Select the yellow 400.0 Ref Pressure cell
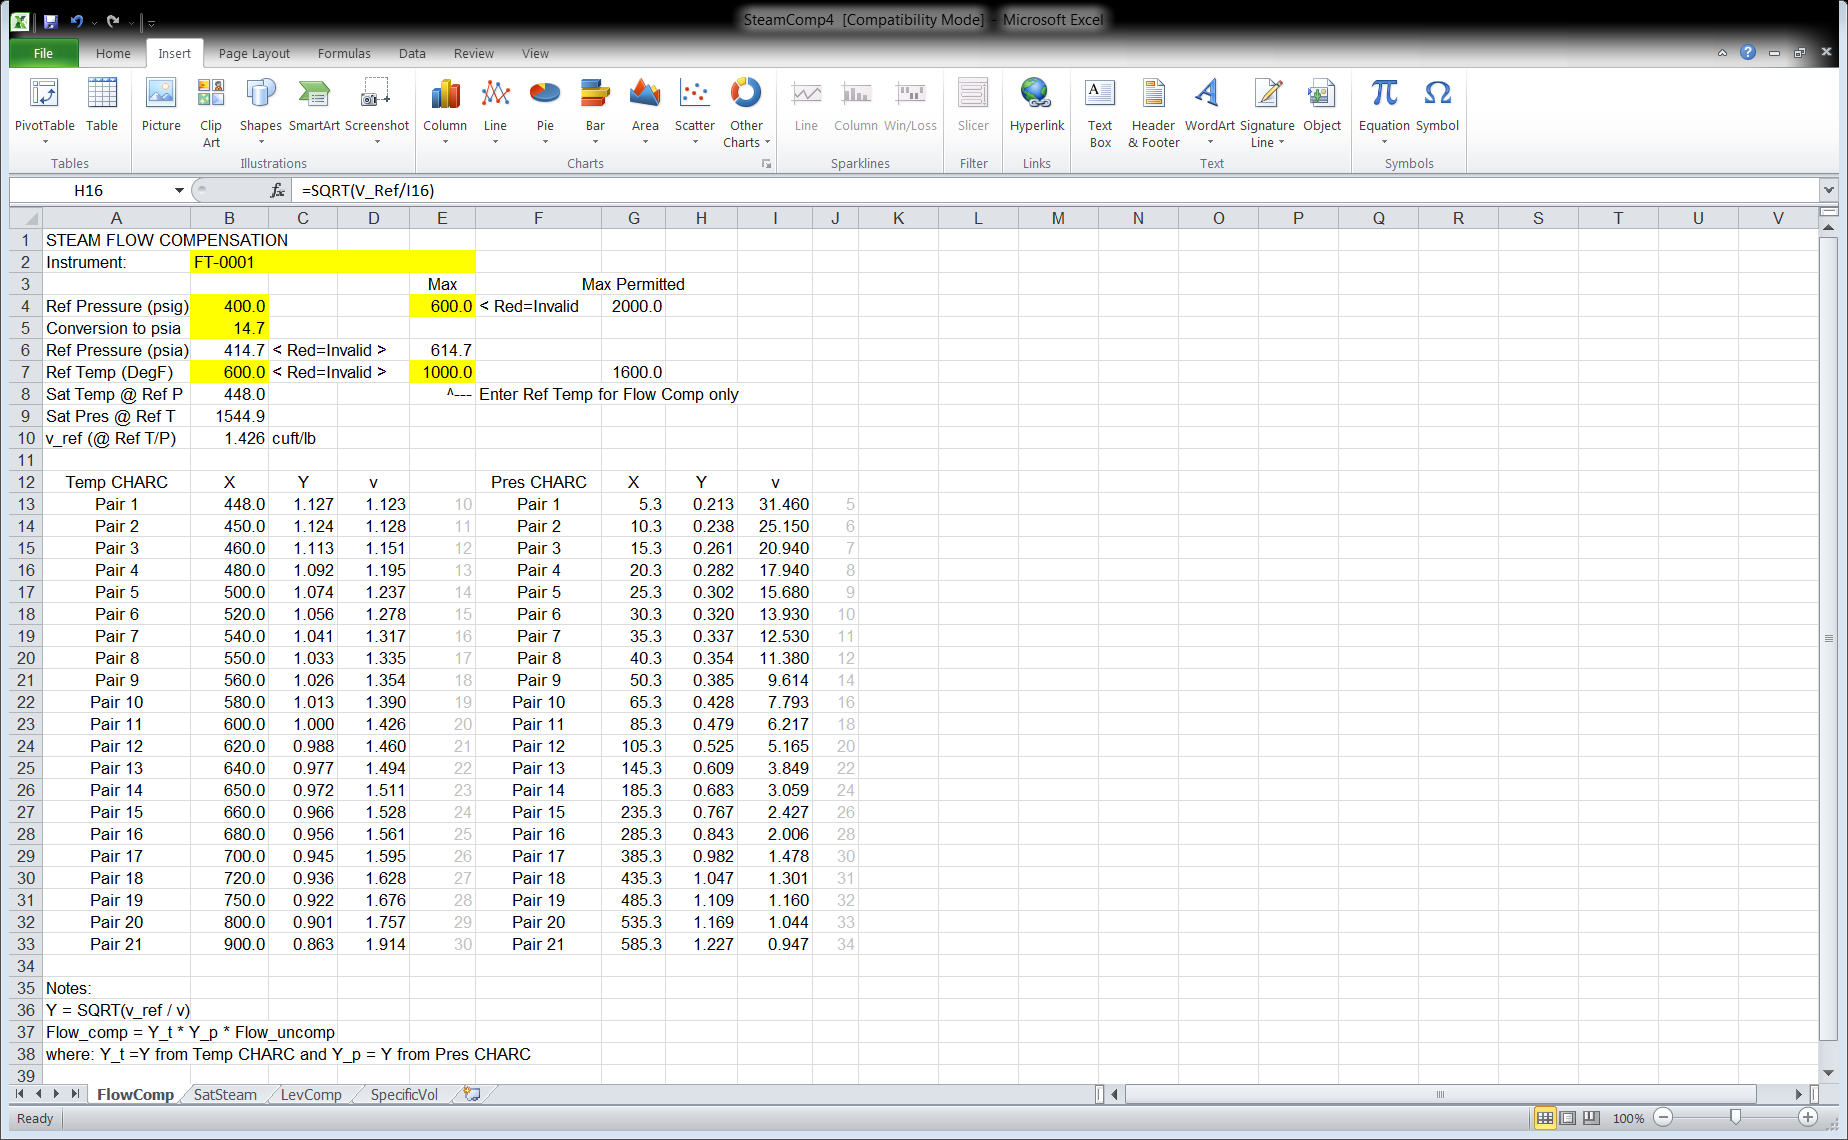The height and width of the screenshot is (1140, 1848). pos(229,306)
